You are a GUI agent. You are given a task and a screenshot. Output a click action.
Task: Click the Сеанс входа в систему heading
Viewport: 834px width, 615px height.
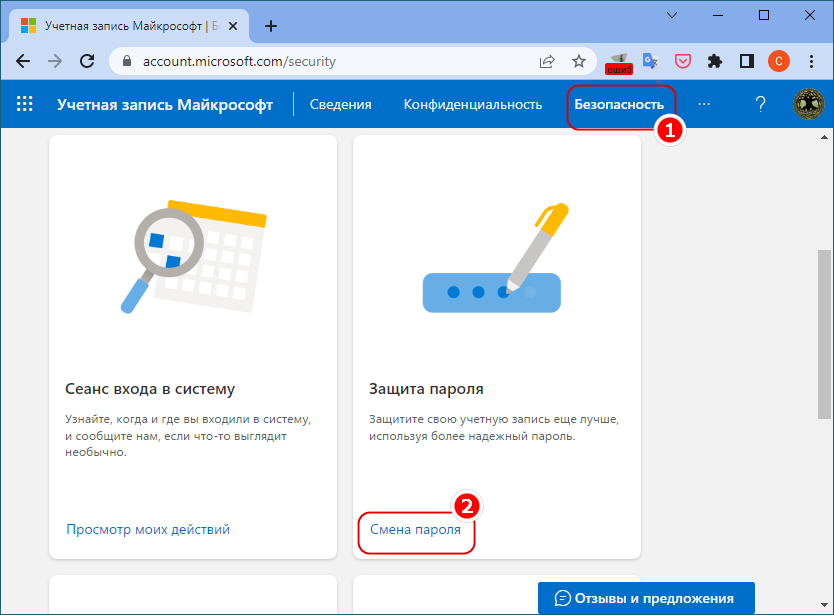150,389
